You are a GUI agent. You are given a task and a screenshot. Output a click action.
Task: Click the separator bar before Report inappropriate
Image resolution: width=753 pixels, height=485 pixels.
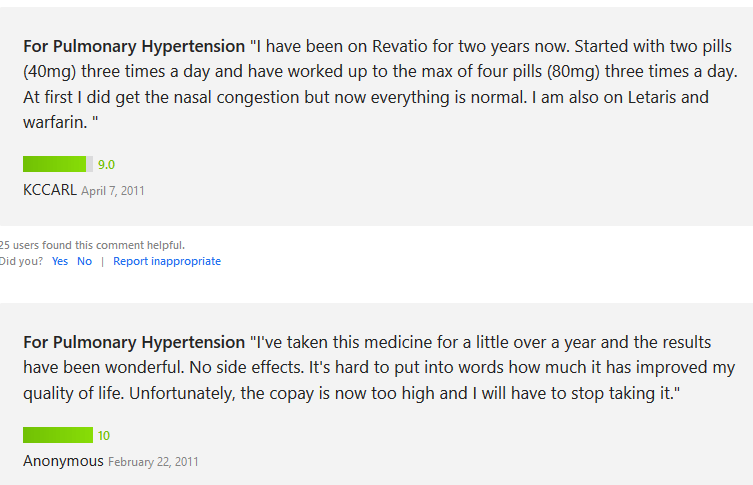[x=102, y=262]
